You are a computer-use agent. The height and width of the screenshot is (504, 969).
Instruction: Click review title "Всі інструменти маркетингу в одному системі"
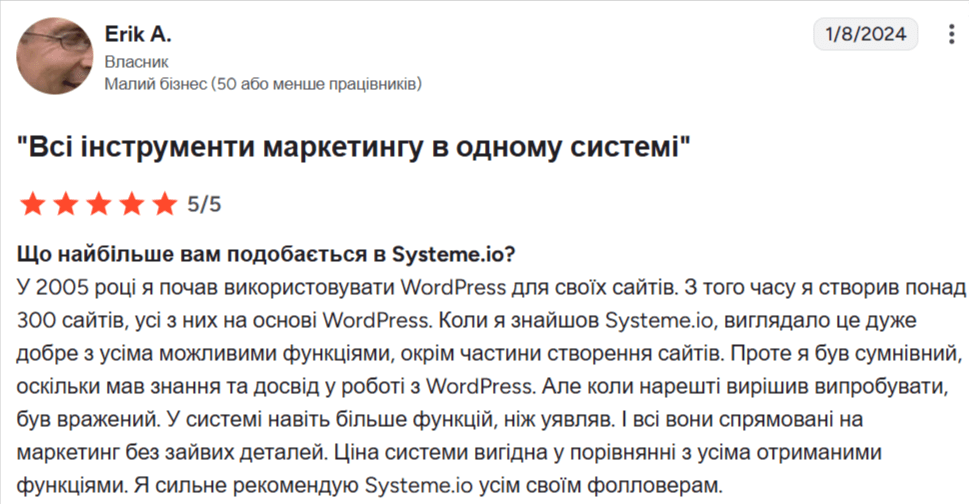(x=353, y=147)
